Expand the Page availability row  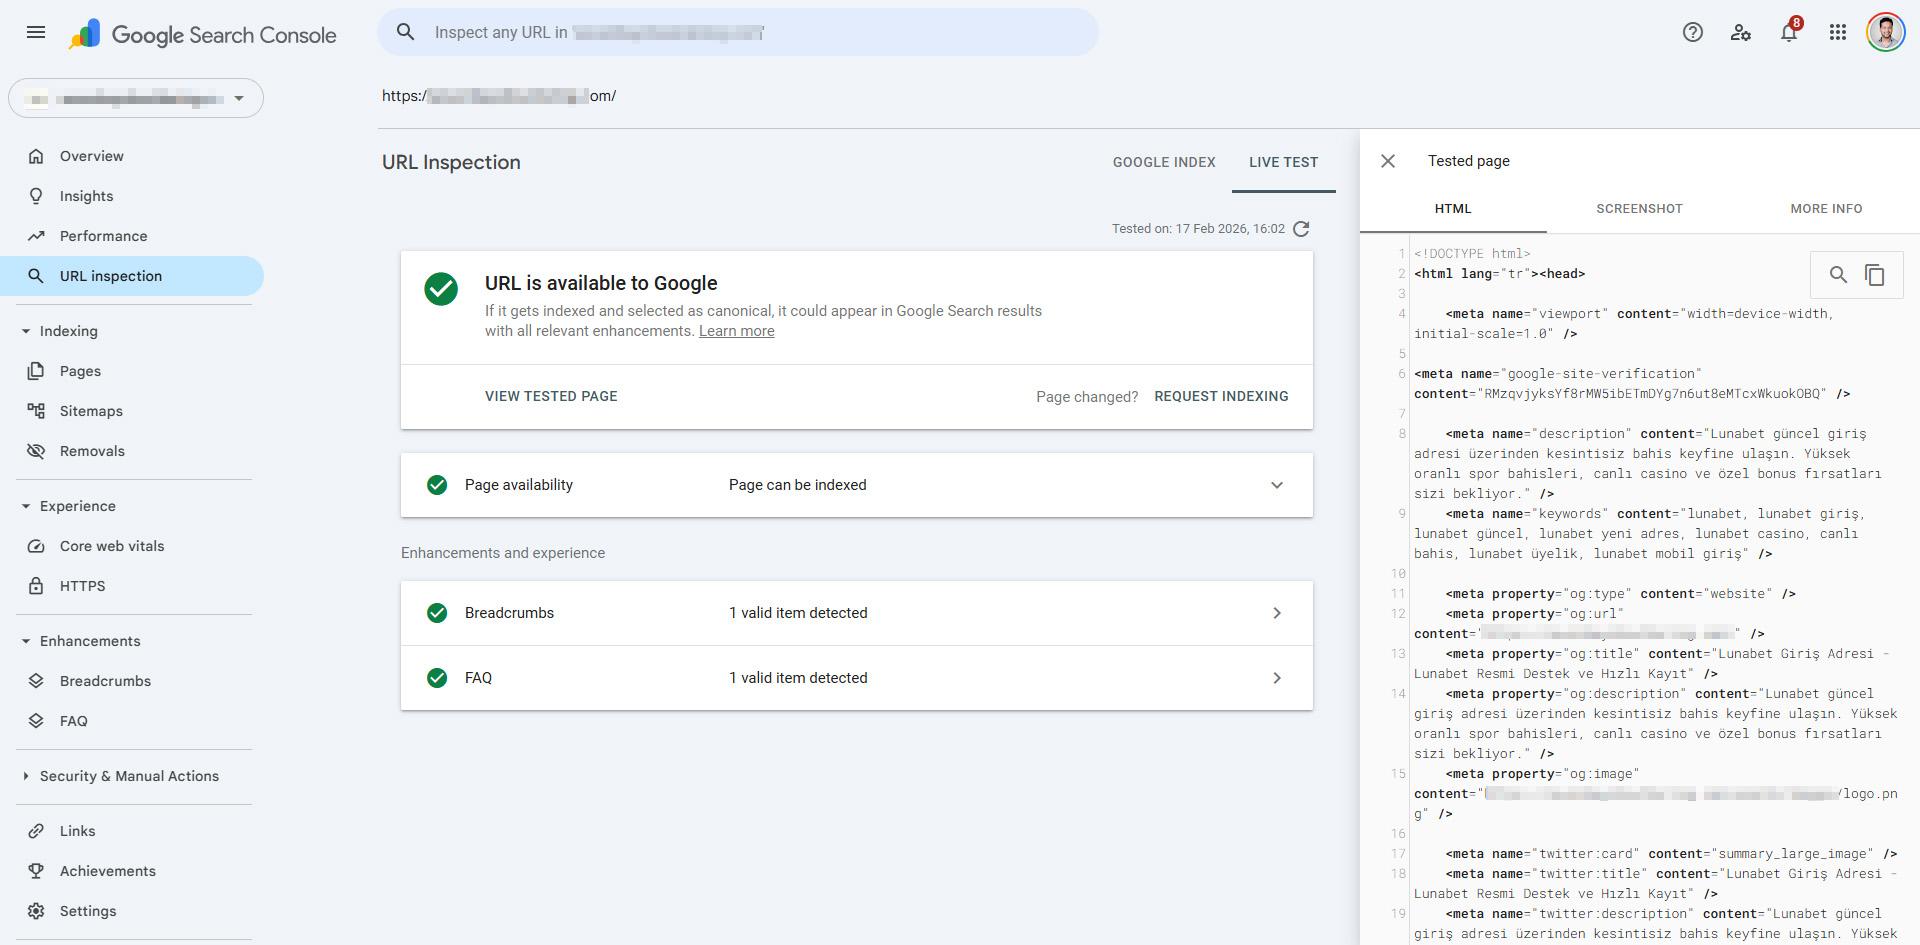tap(1276, 485)
